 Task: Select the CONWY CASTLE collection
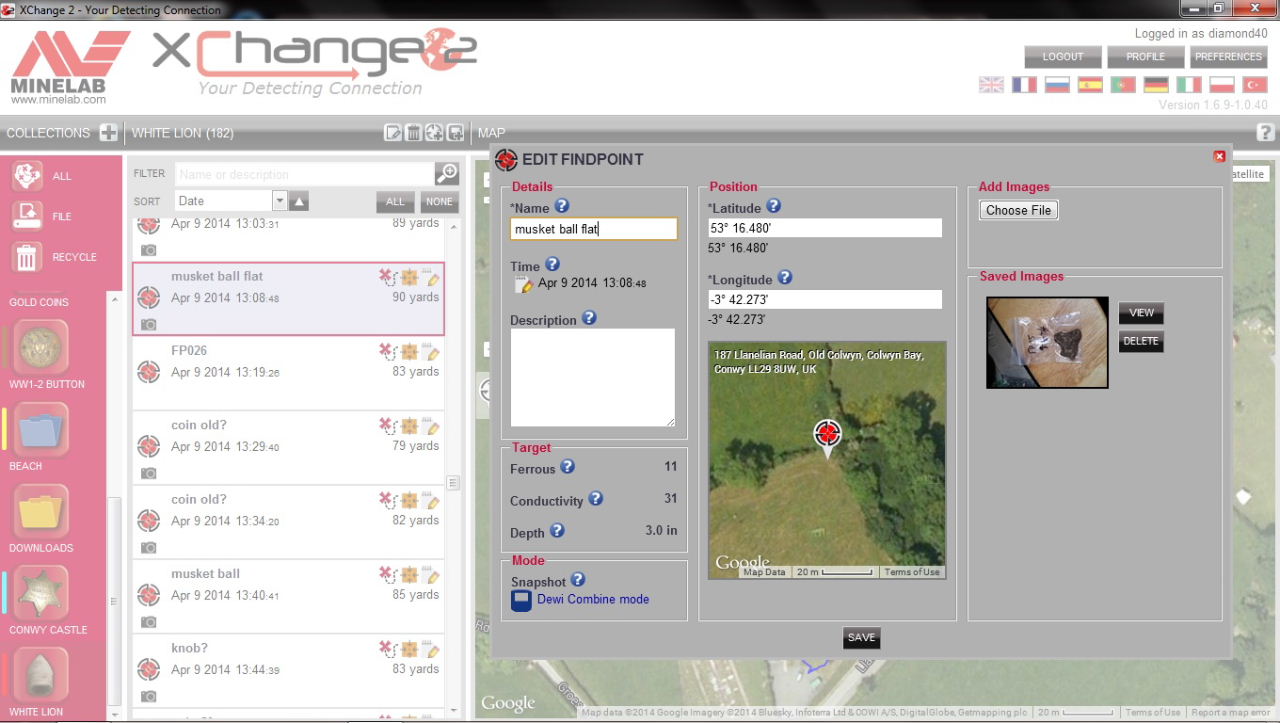pos(41,593)
